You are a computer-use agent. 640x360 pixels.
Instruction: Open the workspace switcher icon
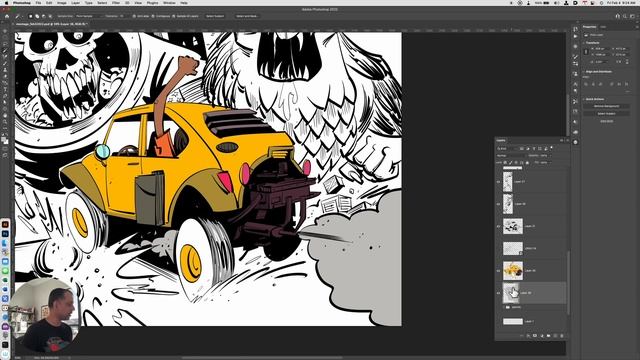point(632,16)
